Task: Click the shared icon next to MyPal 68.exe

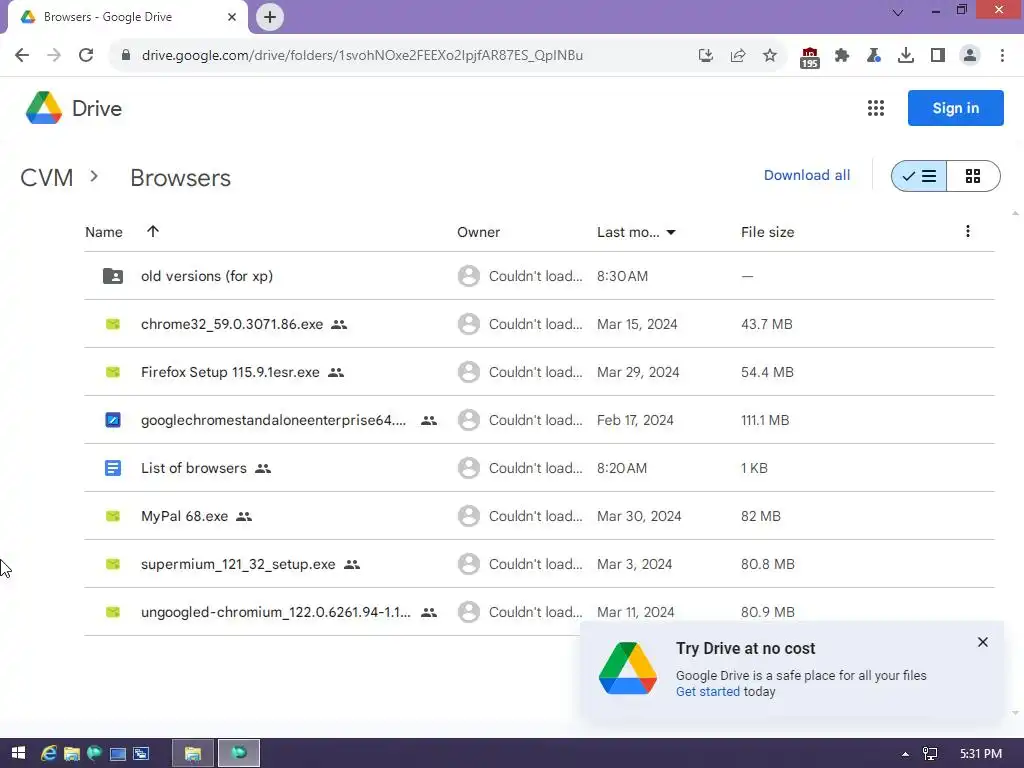Action: [x=244, y=517]
